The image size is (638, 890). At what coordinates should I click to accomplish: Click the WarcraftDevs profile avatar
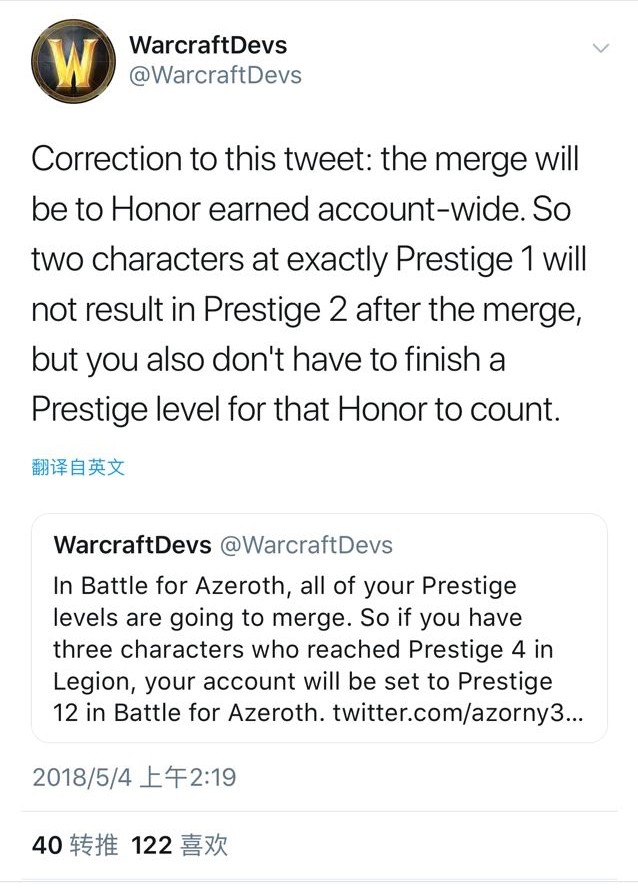[x=73, y=61]
